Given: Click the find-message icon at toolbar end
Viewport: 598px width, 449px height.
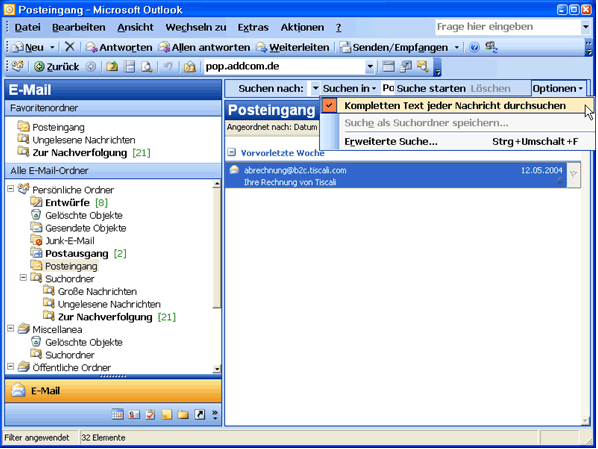Looking at the screenshot, I should (423, 66).
